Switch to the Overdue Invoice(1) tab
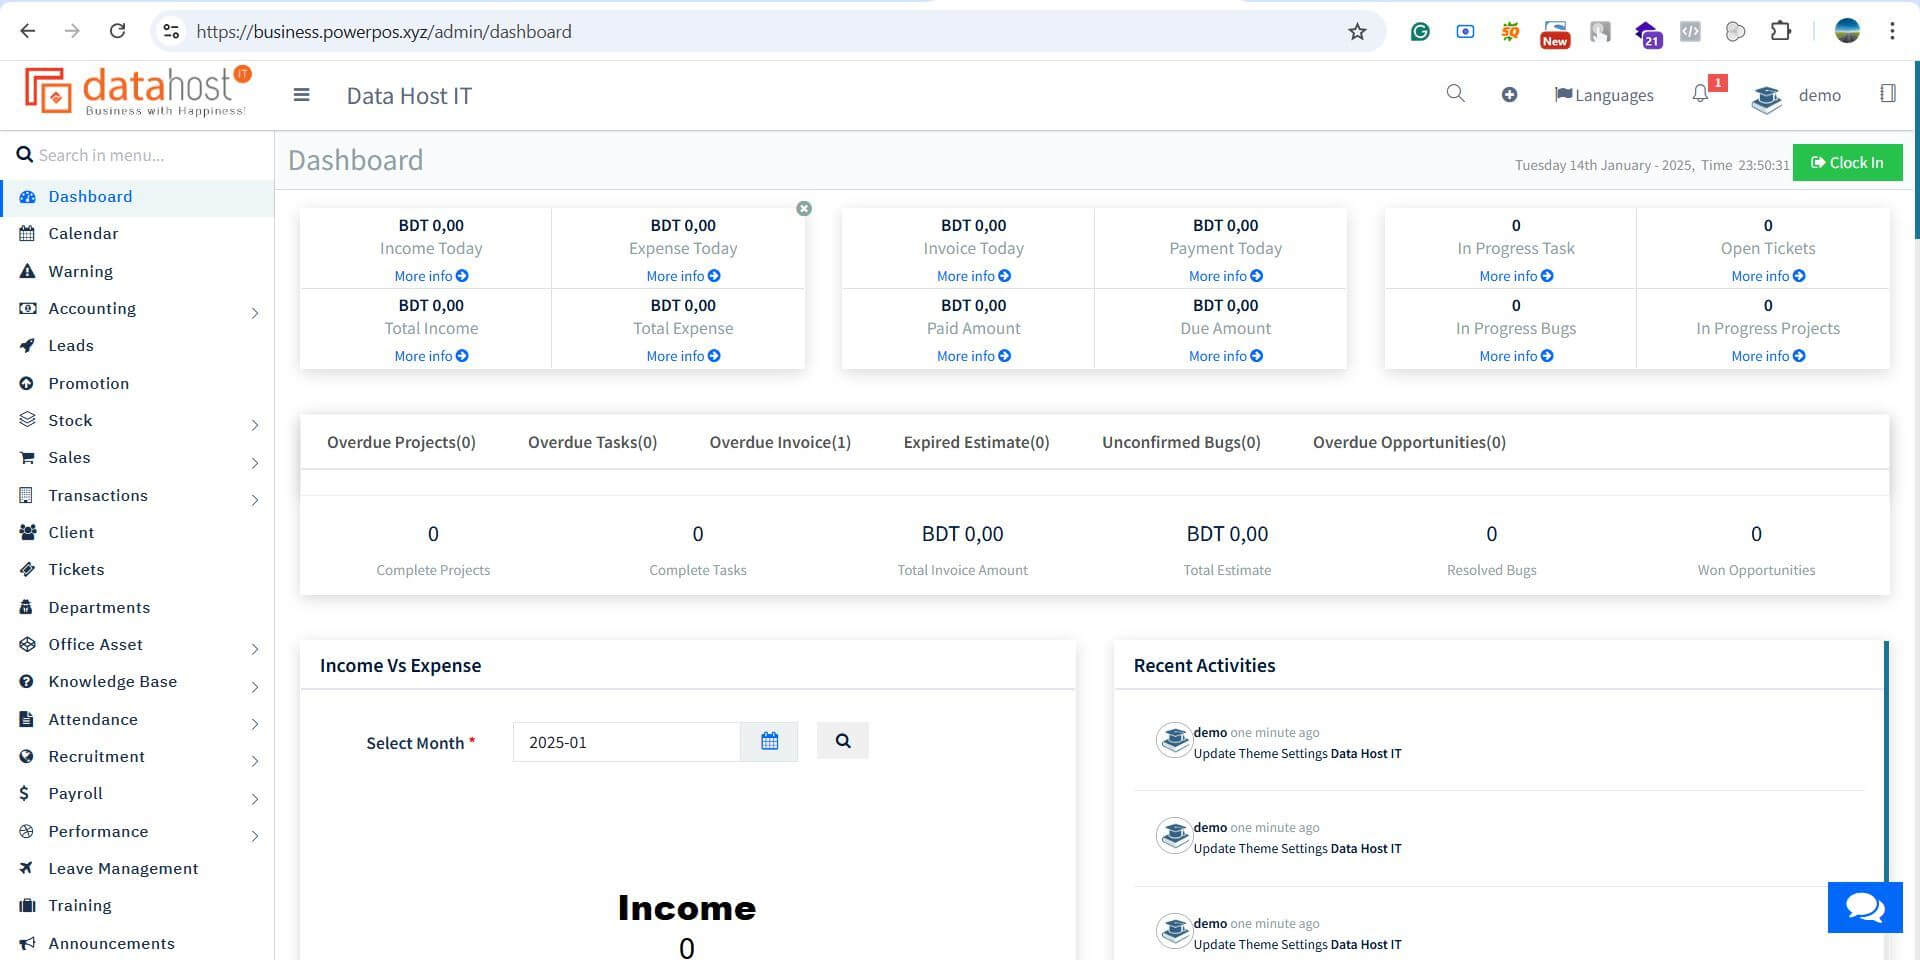The image size is (1920, 960). tap(780, 442)
